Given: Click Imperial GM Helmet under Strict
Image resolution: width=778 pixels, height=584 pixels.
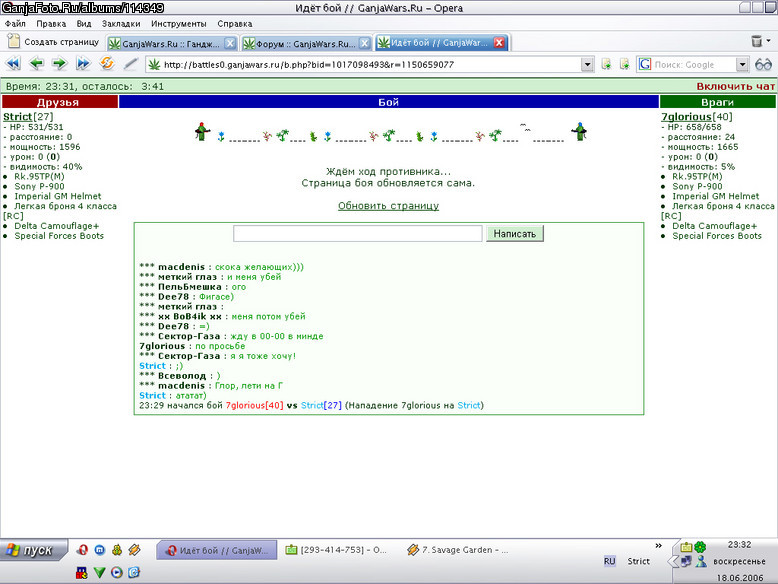Looking at the screenshot, I should click(x=58, y=196).
